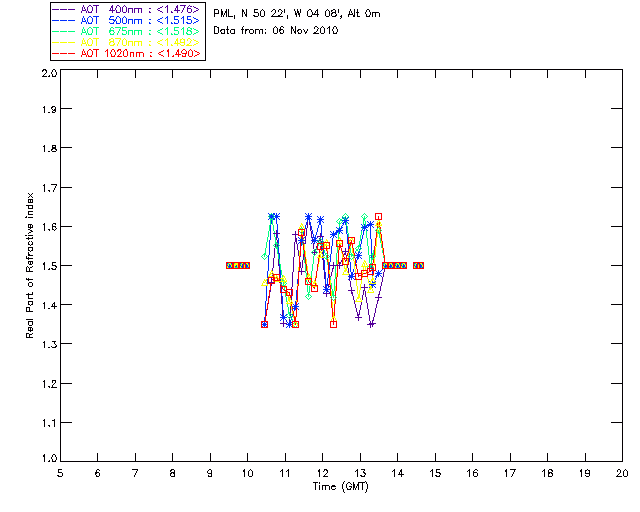Click the 'Real Part of Refractive index' axis label

[29, 265]
